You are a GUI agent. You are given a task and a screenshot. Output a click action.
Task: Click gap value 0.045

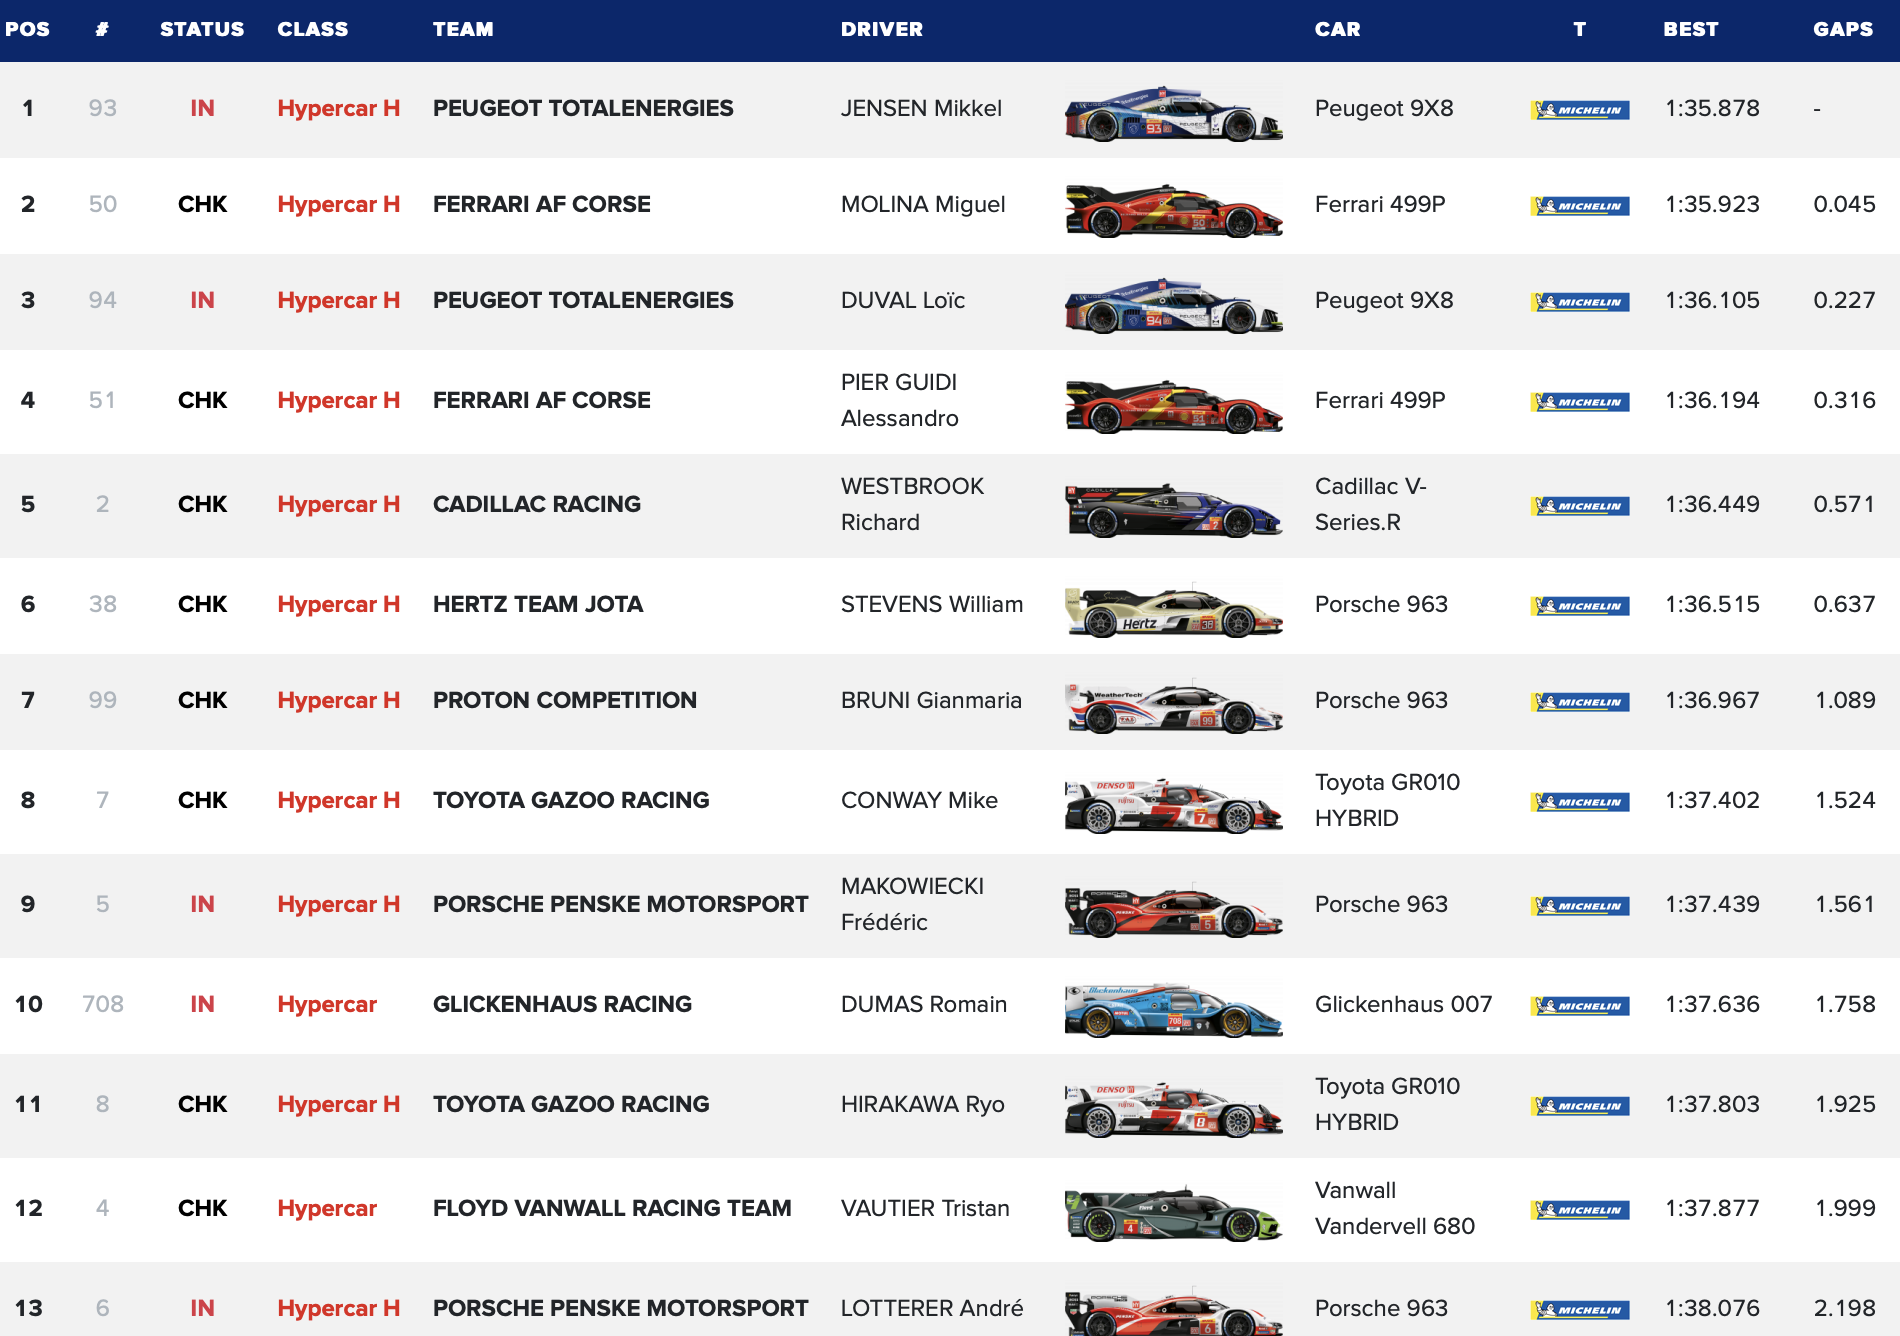pos(1844,204)
